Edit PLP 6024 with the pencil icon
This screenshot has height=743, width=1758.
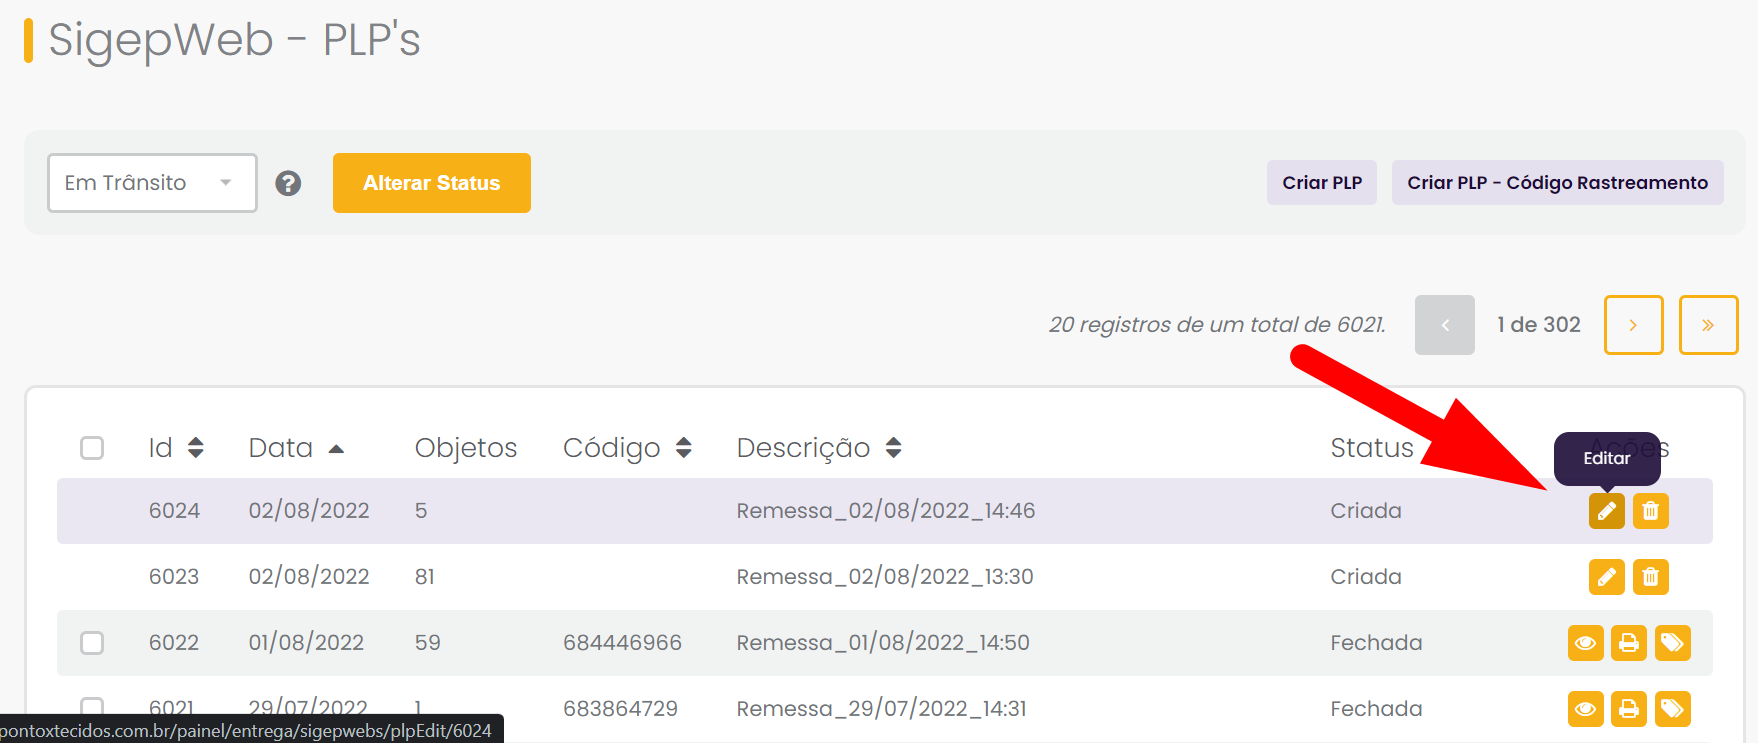tap(1606, 511)
